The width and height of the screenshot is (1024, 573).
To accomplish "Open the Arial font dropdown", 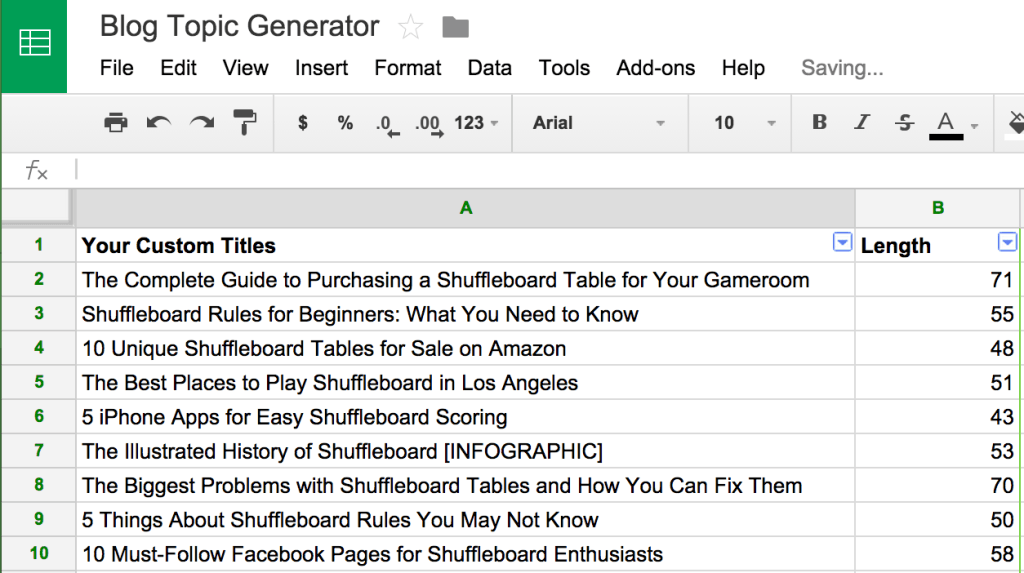I will click(x=599, y=123).
